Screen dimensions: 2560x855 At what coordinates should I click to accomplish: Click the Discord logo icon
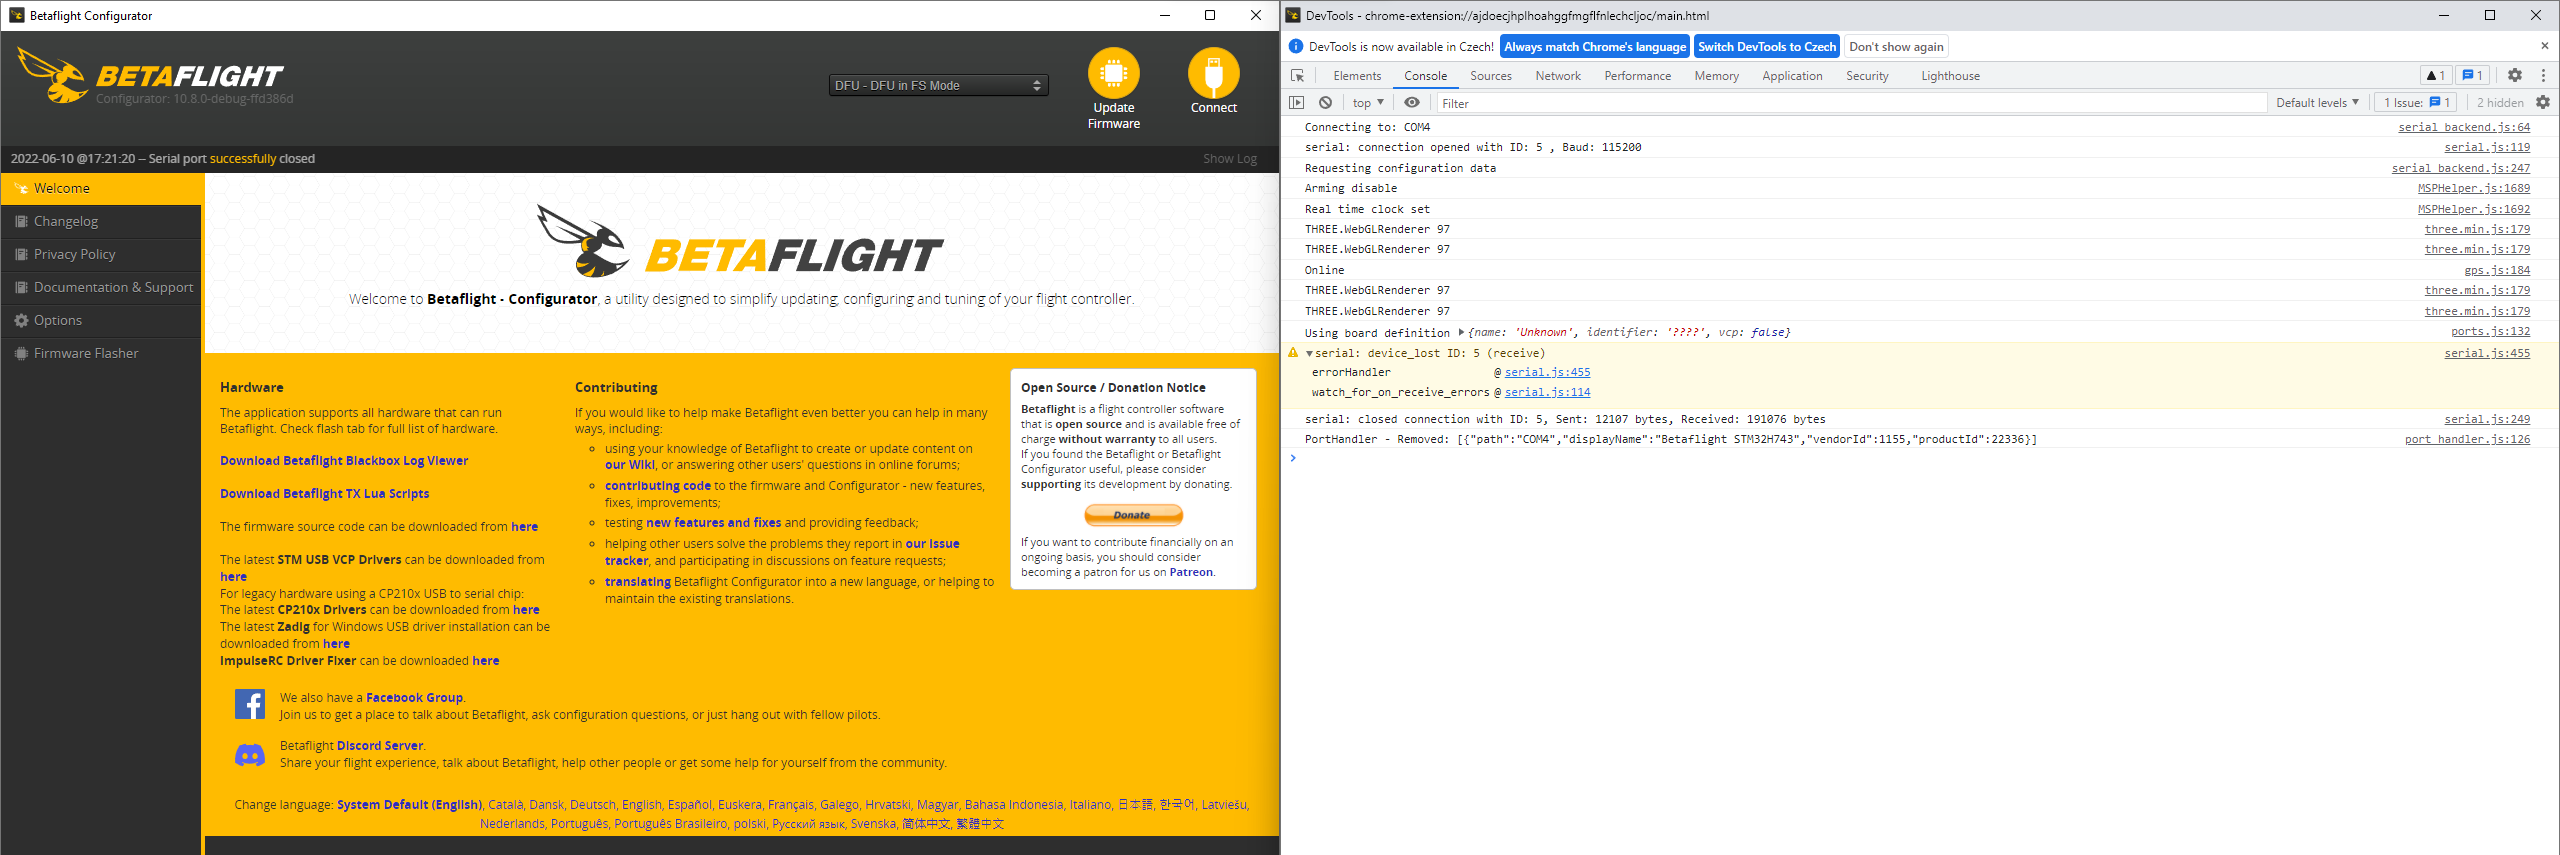pos(250,755)
